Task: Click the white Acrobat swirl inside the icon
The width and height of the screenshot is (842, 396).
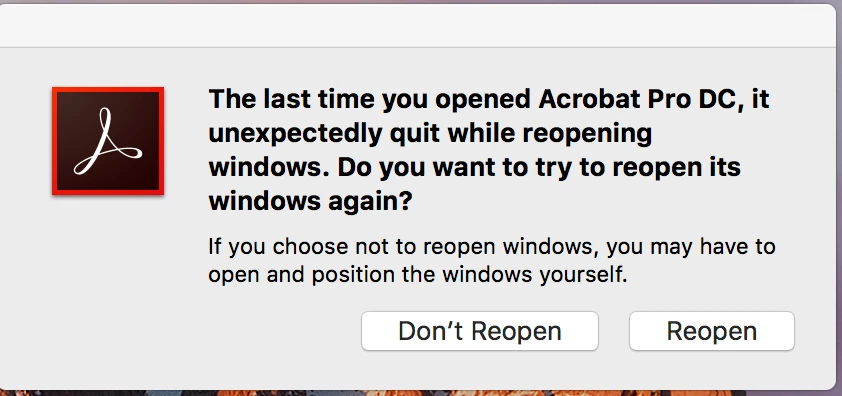Action: click(108, 141)
